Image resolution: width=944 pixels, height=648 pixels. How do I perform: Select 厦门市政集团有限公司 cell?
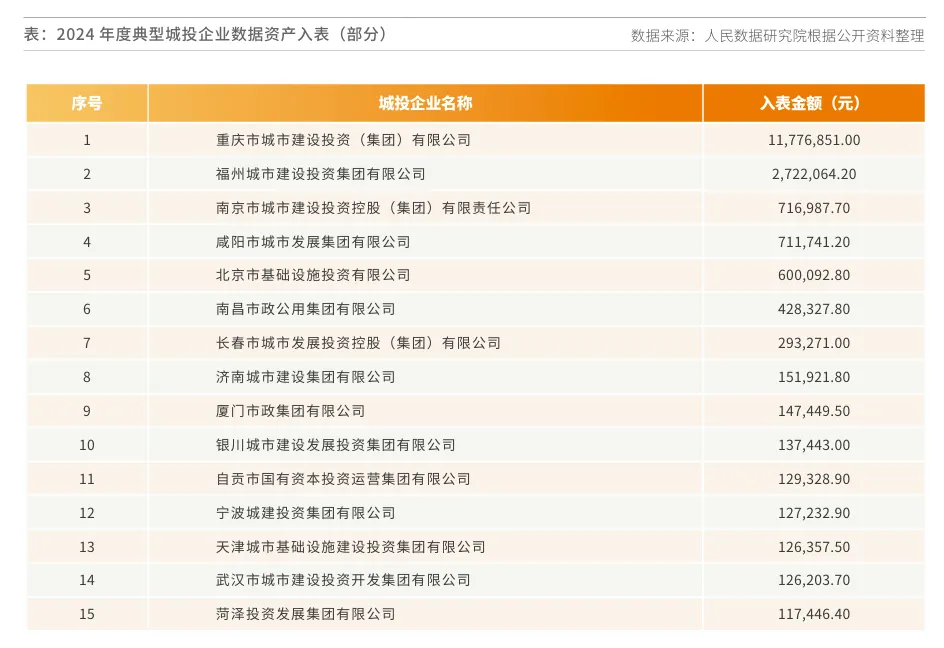[x=290, y=411]
